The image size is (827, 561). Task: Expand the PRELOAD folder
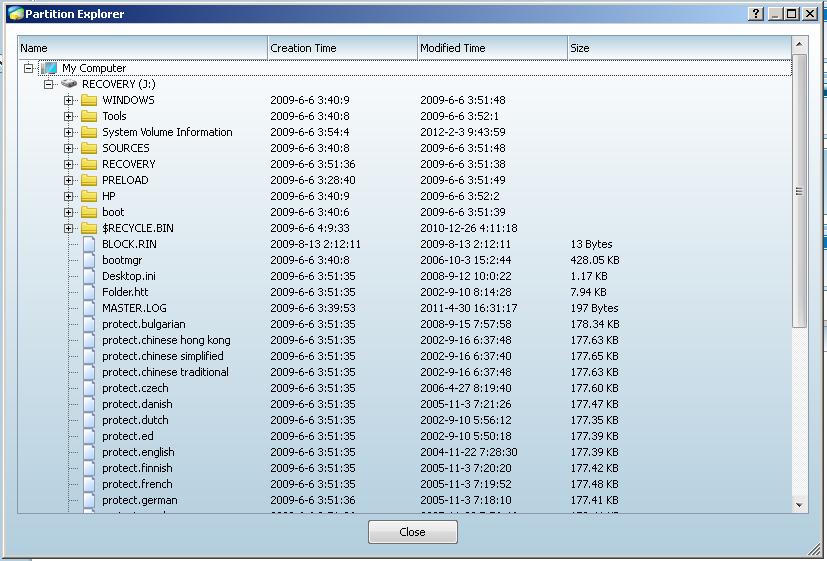69,180
